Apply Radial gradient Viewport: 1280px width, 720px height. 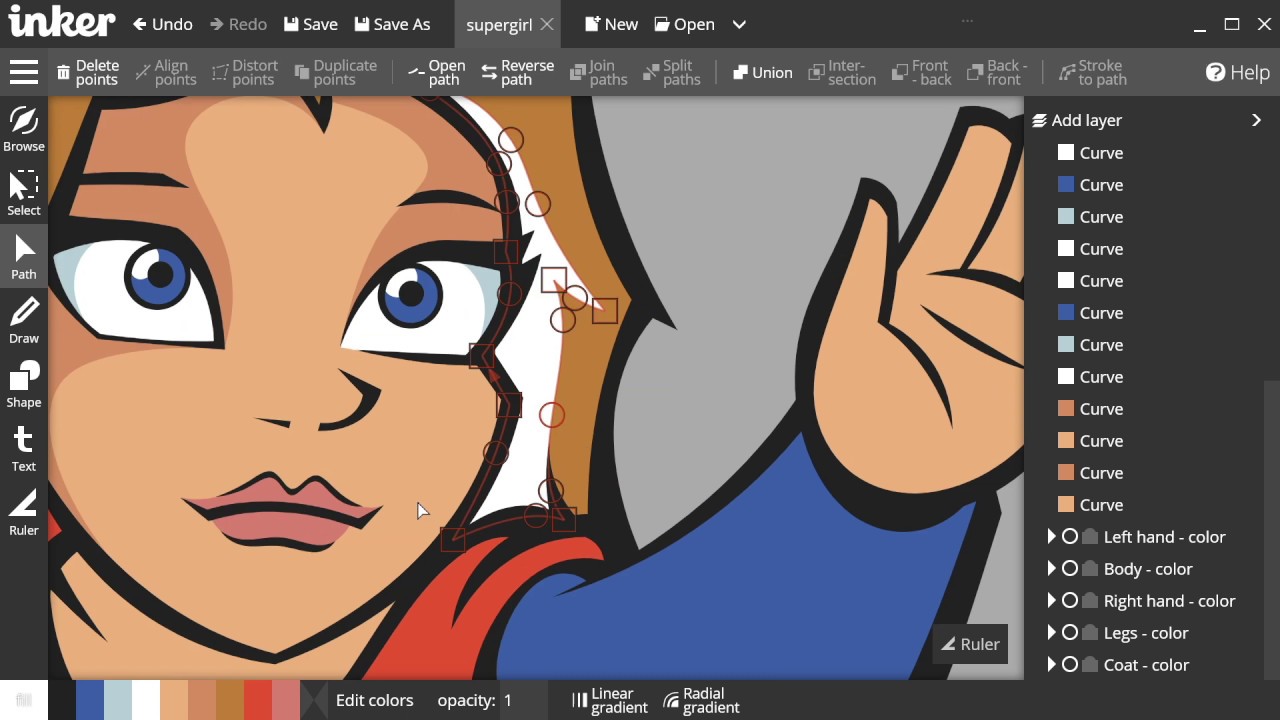coord(701,700)
